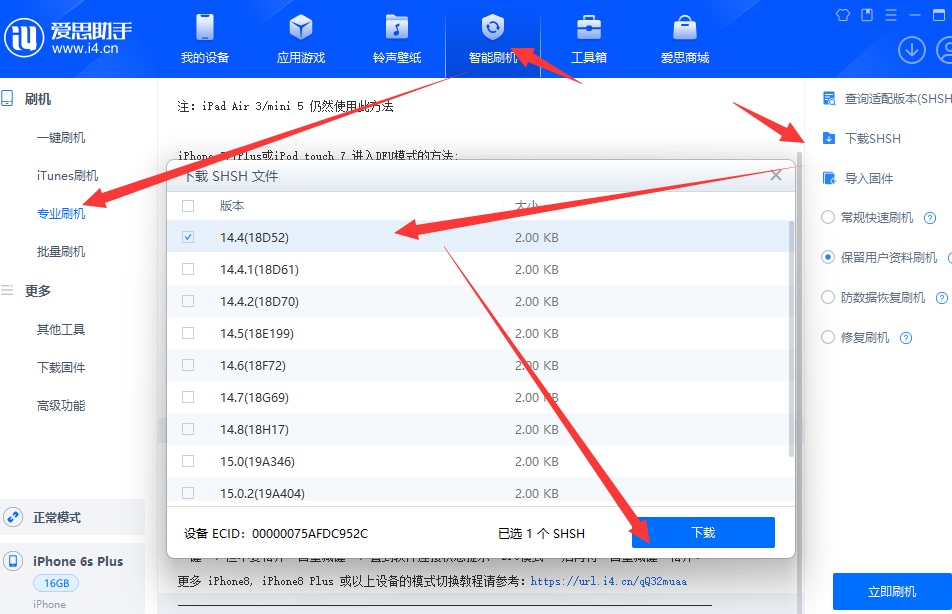Select Download Firmware (下载固件) in sidebar
952x614 pixels.
tap(61, 367)
